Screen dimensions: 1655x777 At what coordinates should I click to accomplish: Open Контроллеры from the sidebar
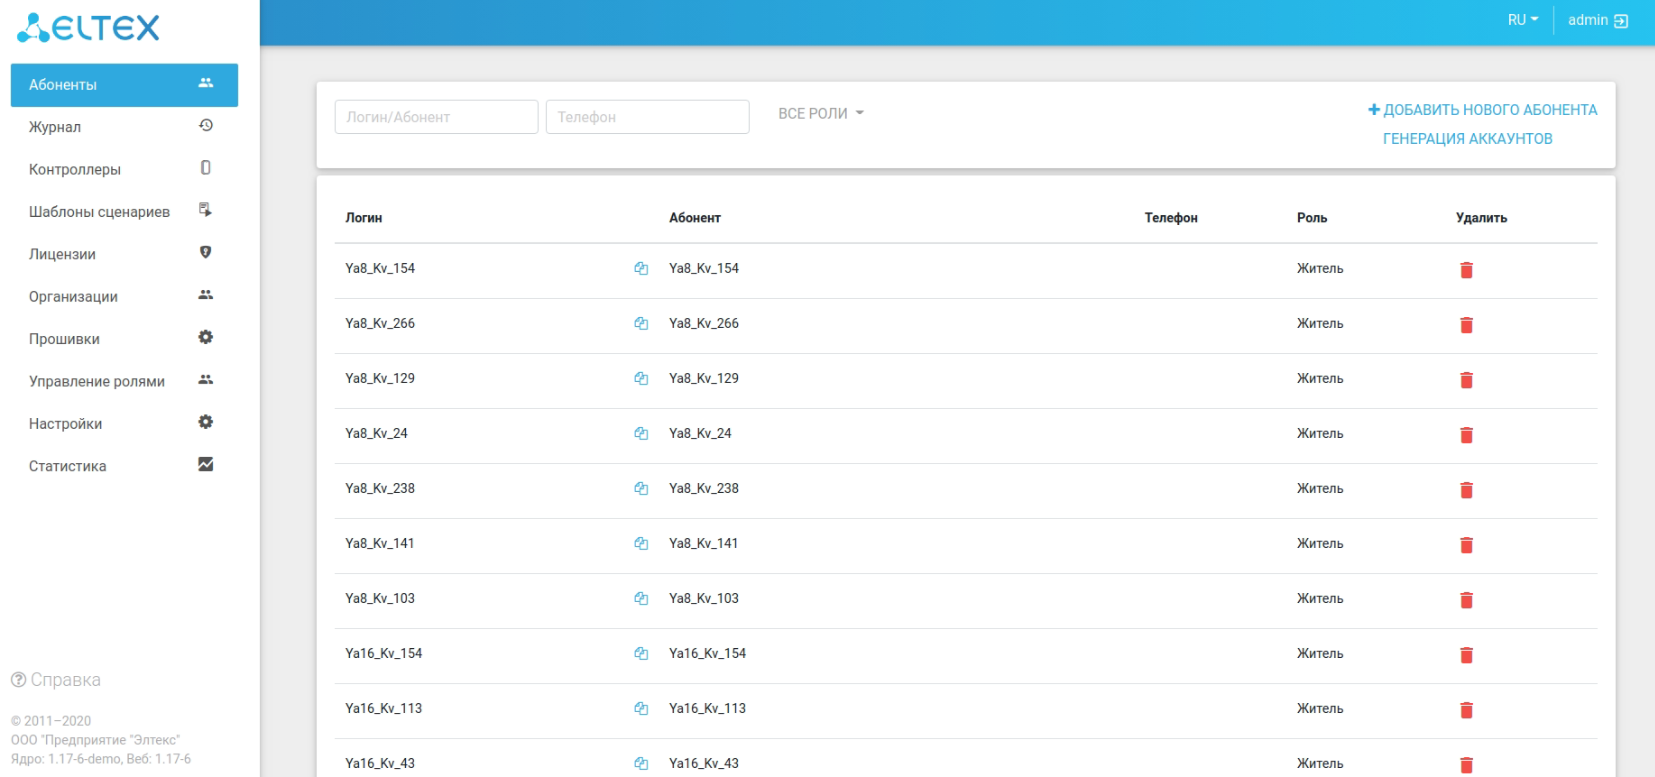point(124,169)
